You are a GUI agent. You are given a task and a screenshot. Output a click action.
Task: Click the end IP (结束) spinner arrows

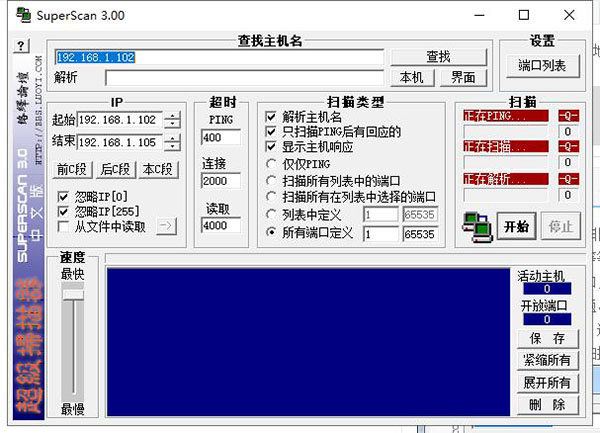[x=173, y=140]
